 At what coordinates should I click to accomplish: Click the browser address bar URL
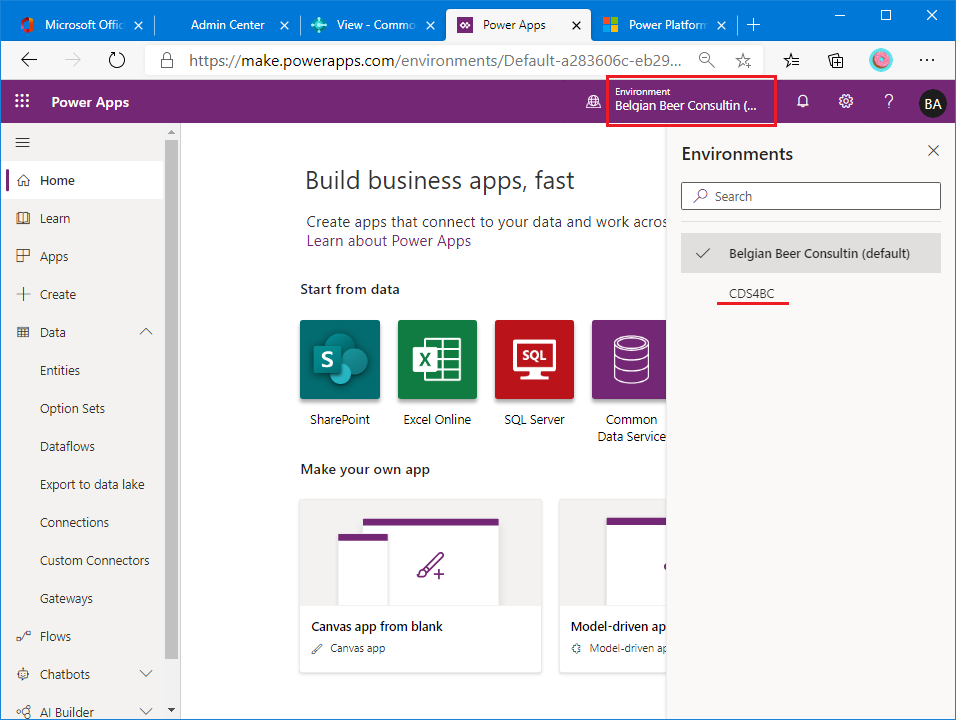tap(435, 60)
